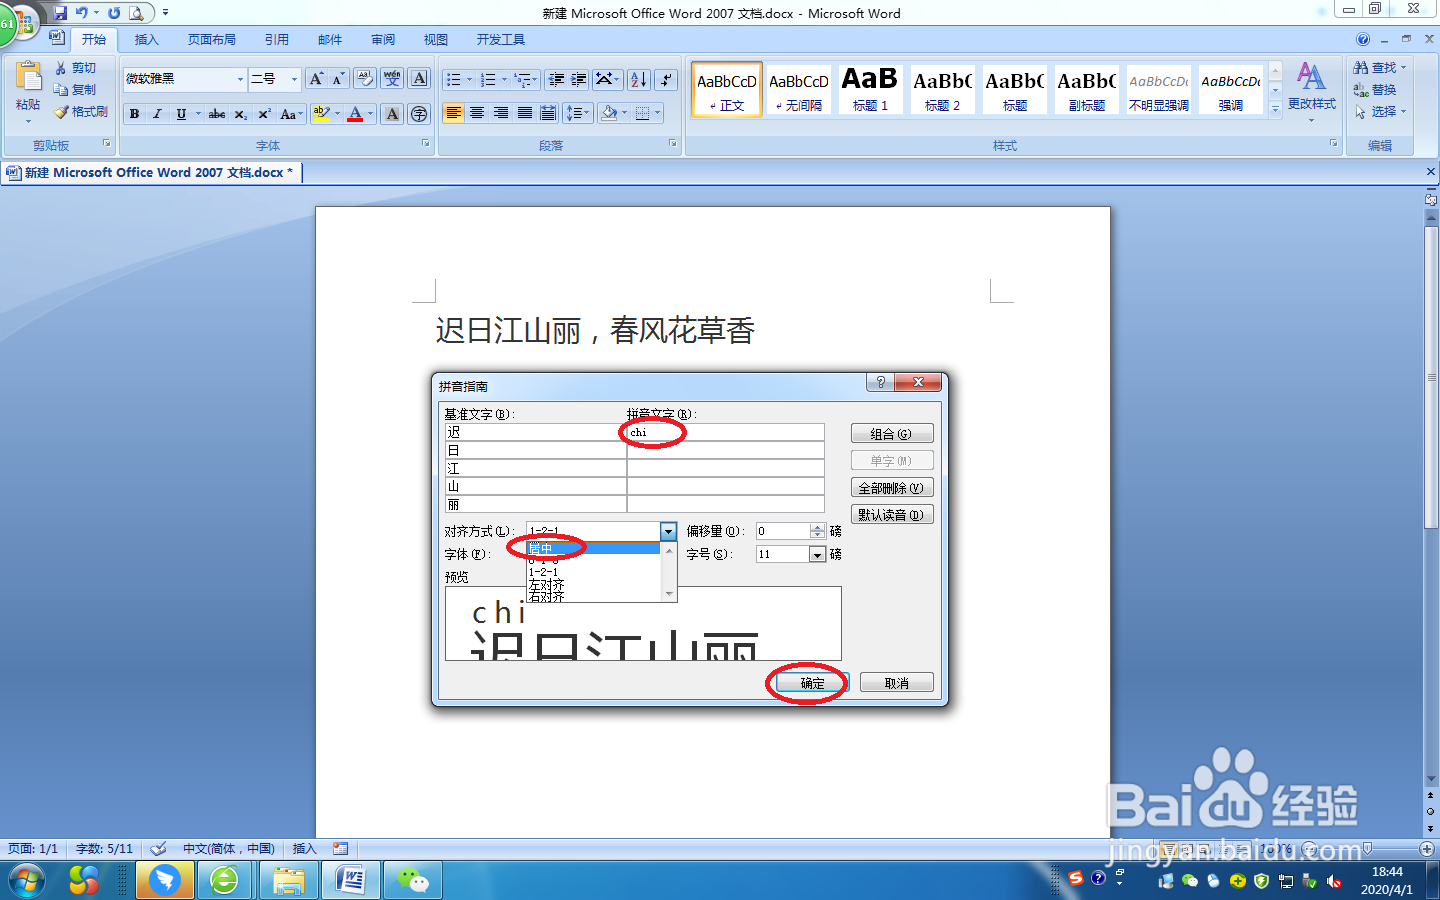Click the Print Preview icon in quick access toolbar
This screenshot has width=1440, height=900.
(x=135, y=13)
